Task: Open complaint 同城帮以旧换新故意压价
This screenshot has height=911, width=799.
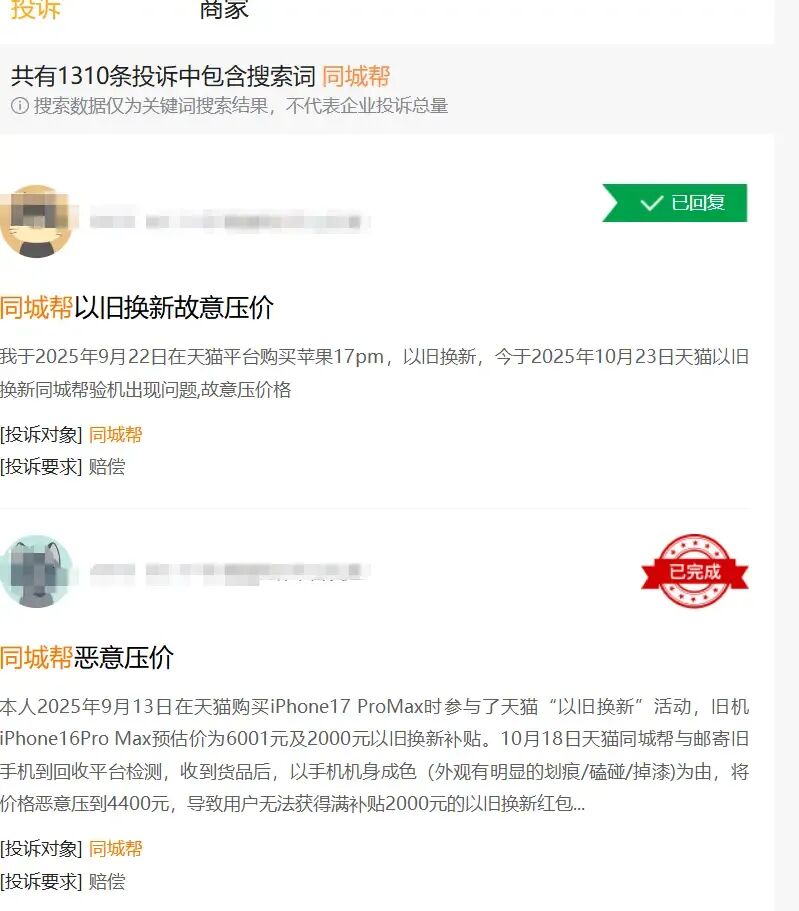Action: pyautogui.click(x=137, y=307)
